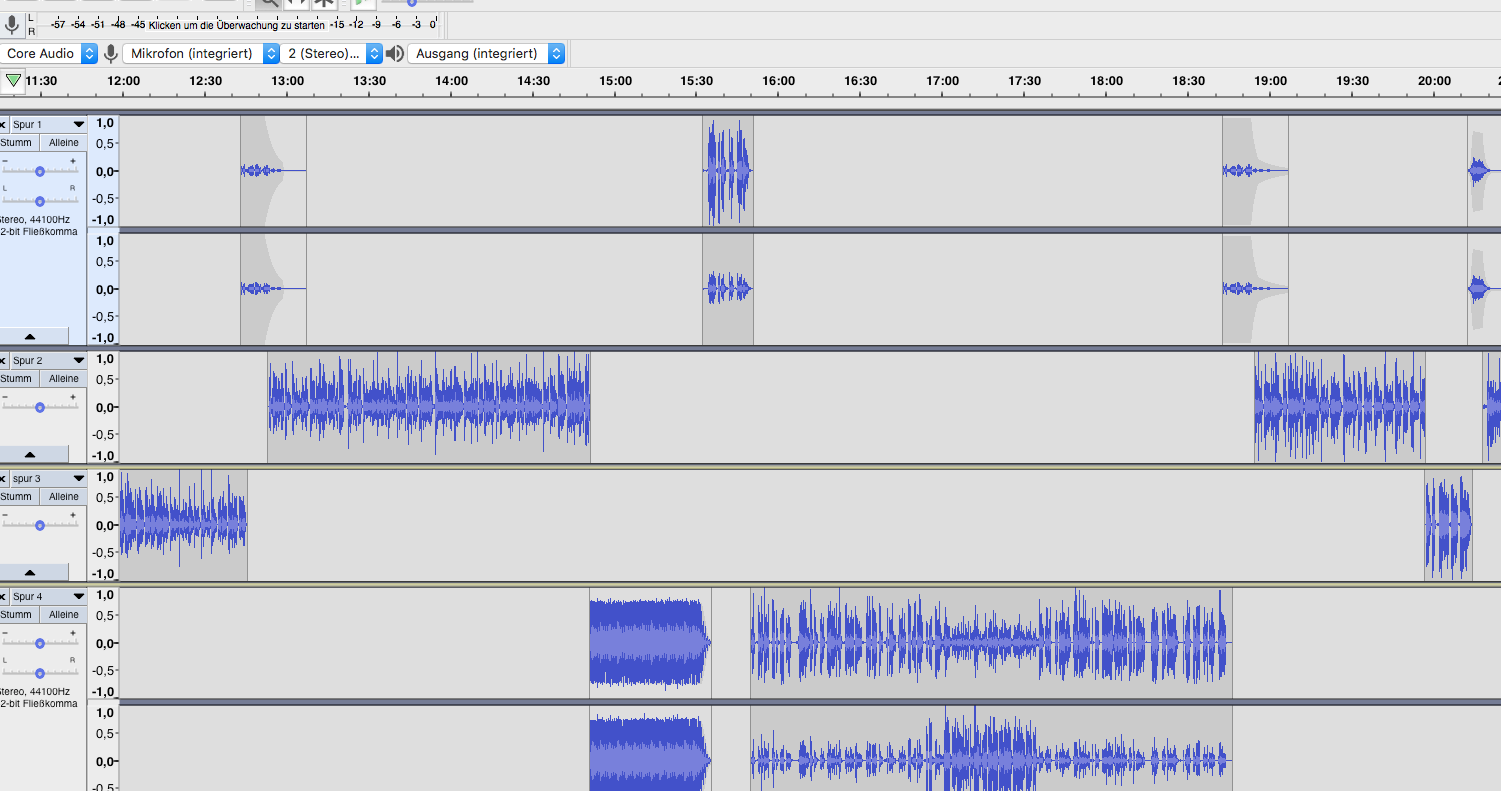Click the 16:00 mark on timeline ruler
This screenshot has height=791, width=1501.
(x=779, y=81)
